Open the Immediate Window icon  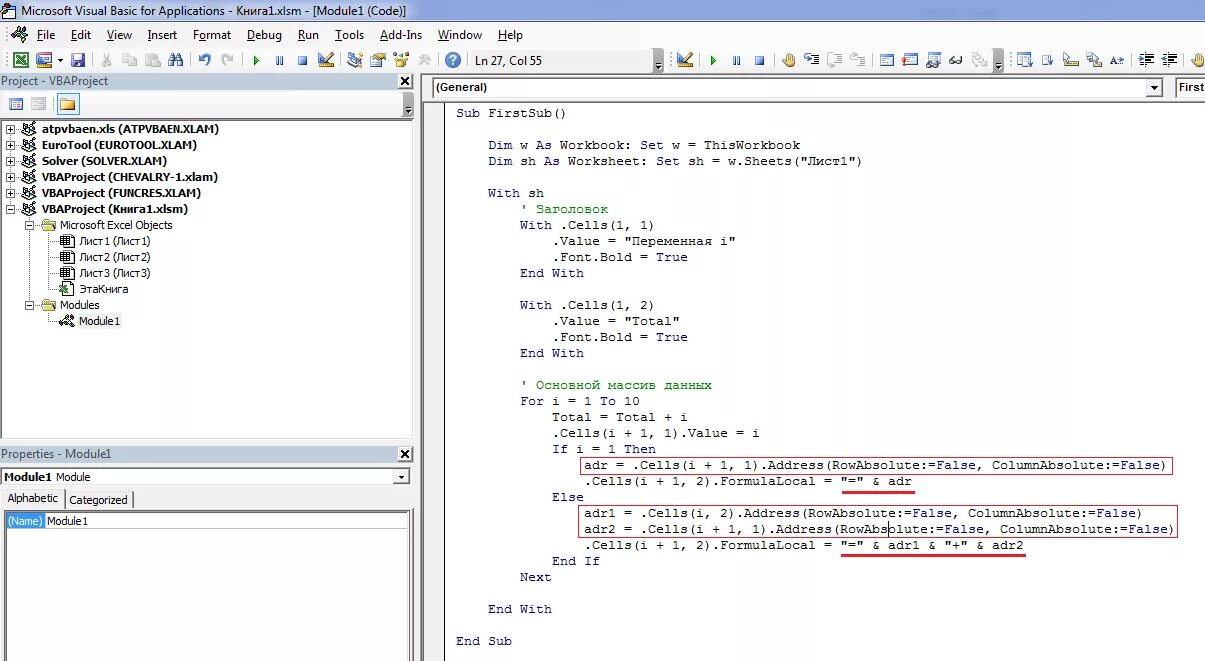[909, 60]
